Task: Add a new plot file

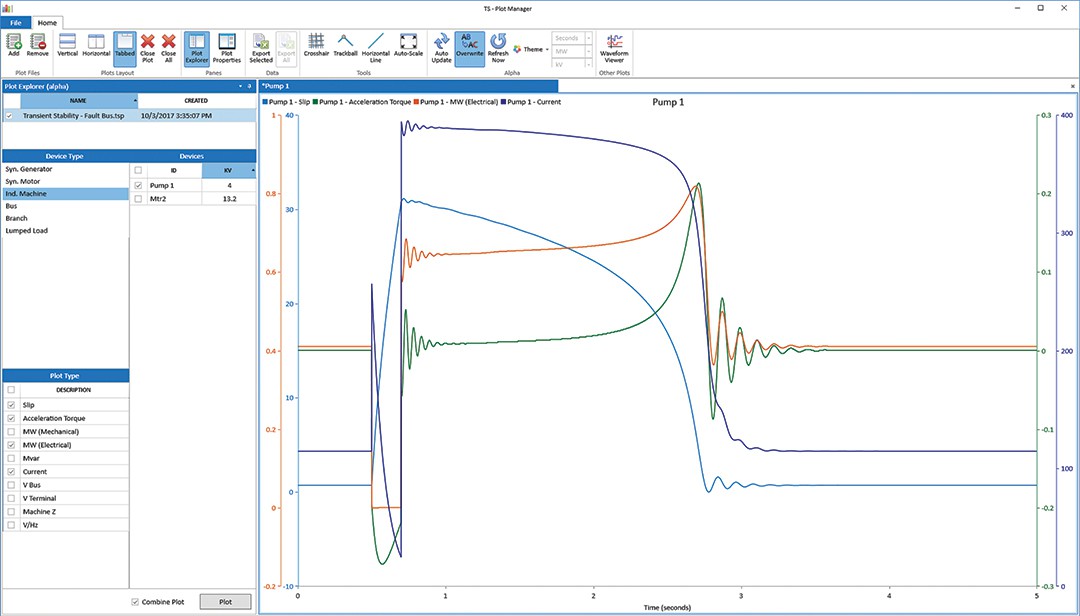Action: (13, 45)
